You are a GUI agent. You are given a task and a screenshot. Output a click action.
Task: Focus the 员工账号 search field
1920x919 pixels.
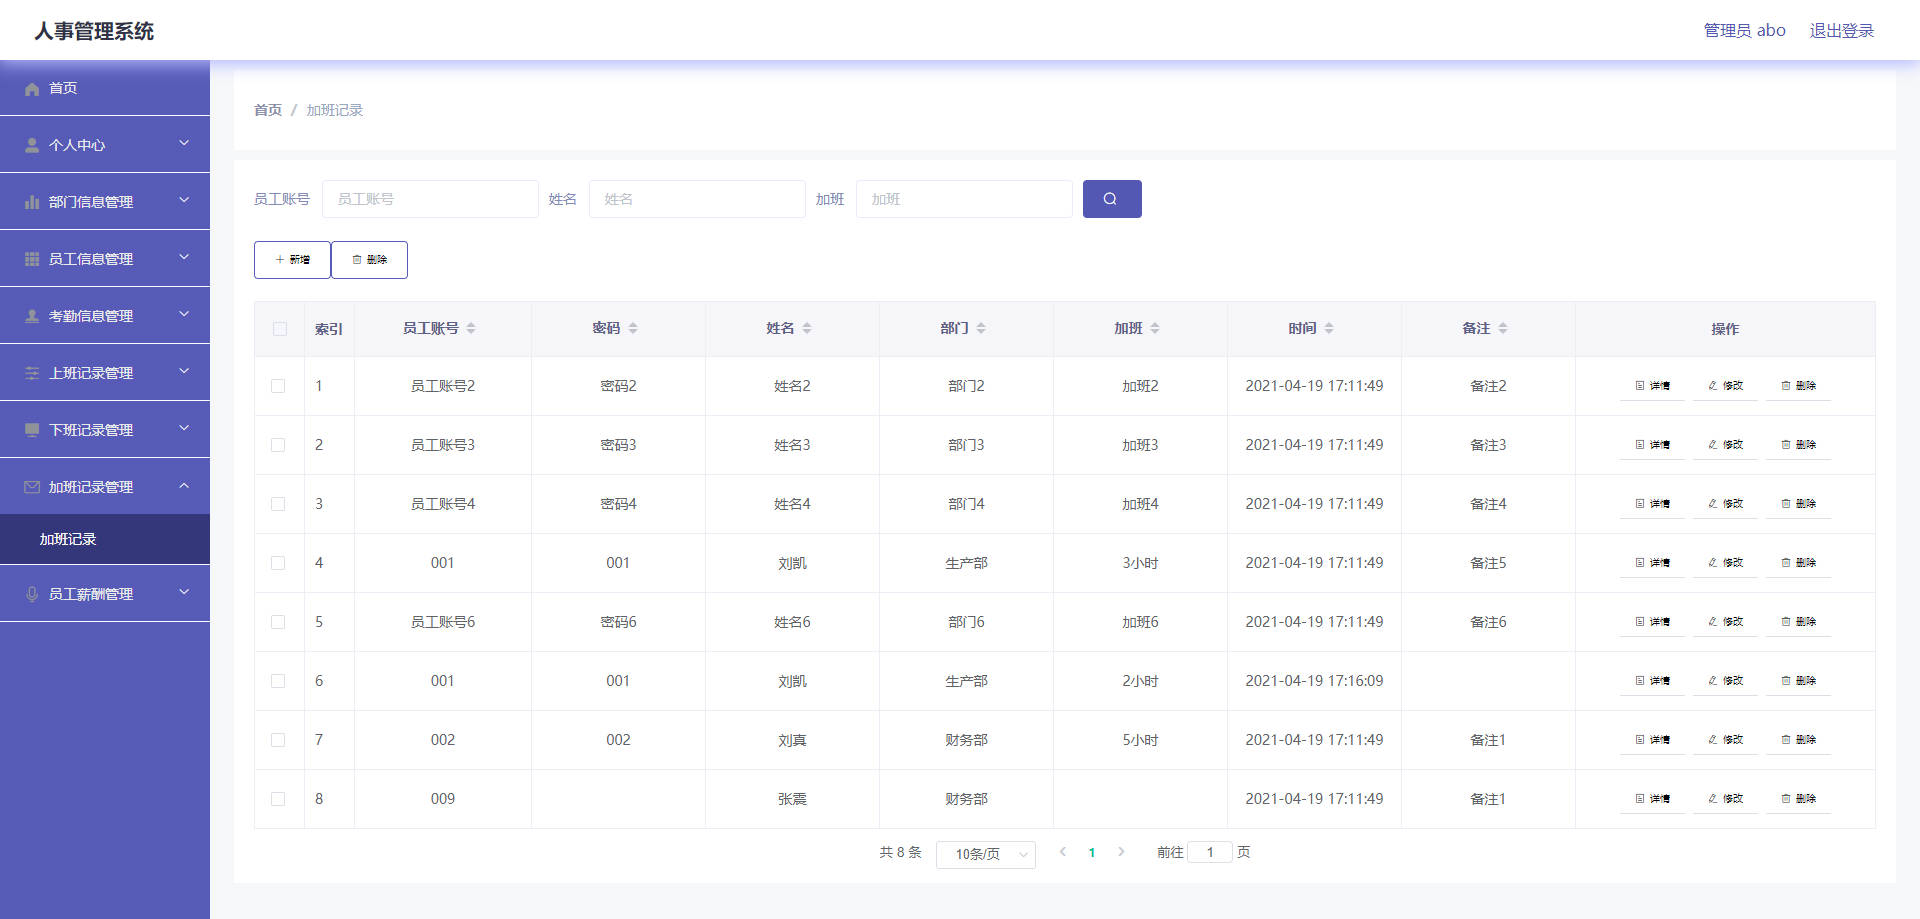[430, 199]
